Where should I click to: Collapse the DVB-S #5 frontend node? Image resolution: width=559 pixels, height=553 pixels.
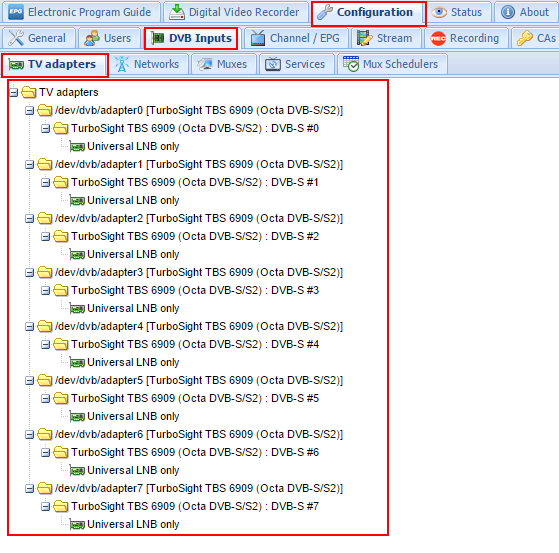(x=45, y=399)
